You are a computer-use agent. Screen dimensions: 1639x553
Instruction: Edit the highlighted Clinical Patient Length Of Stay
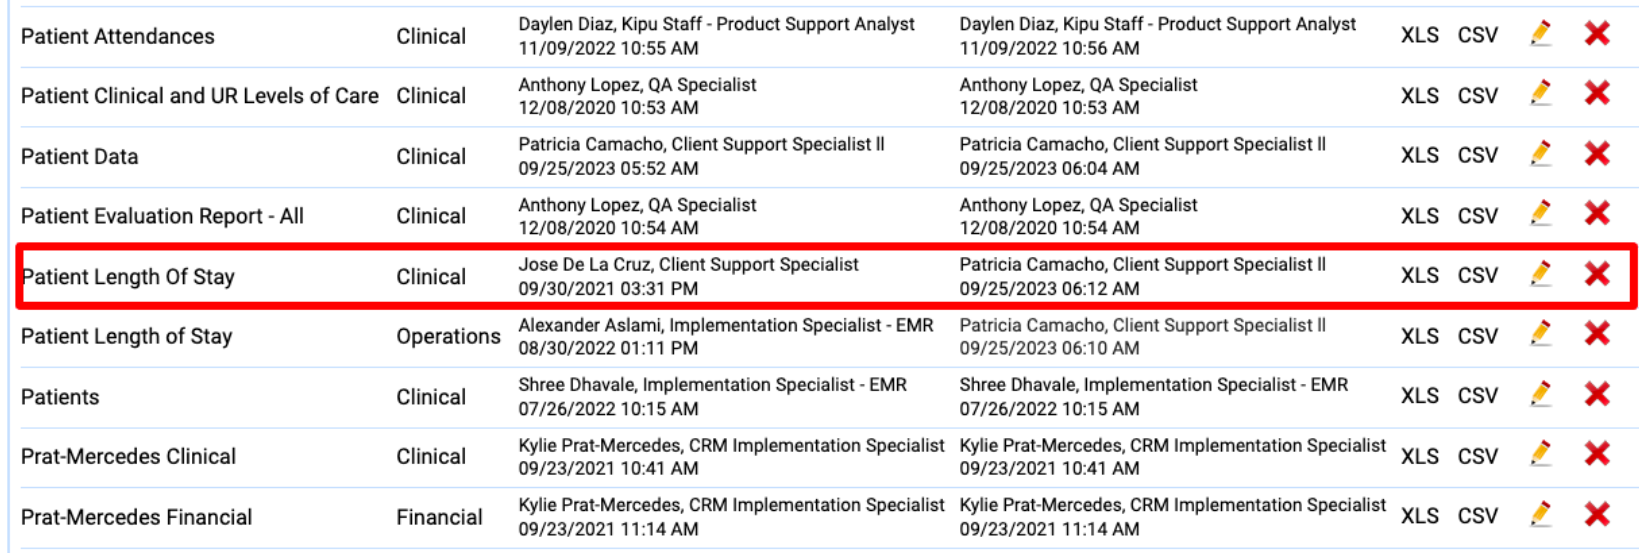(1541, 275)
